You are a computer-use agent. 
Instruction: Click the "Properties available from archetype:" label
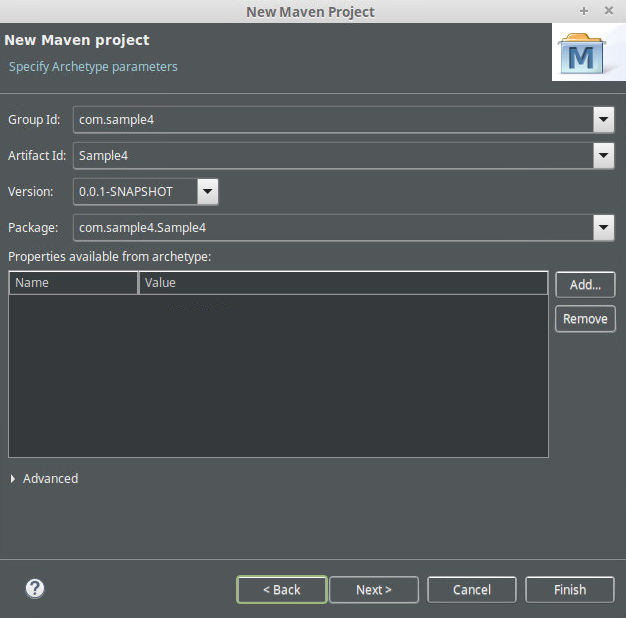(109, 257)
